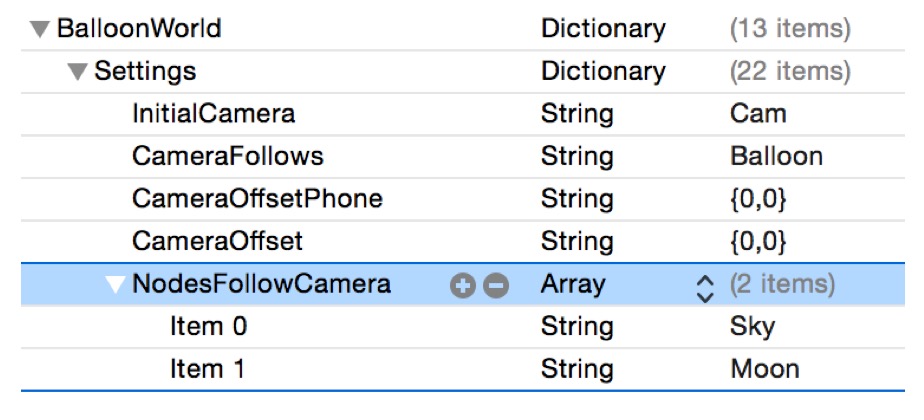
Task: Click the plus icon on NodesFollowCamera row
Action: (x=461, y=285)
